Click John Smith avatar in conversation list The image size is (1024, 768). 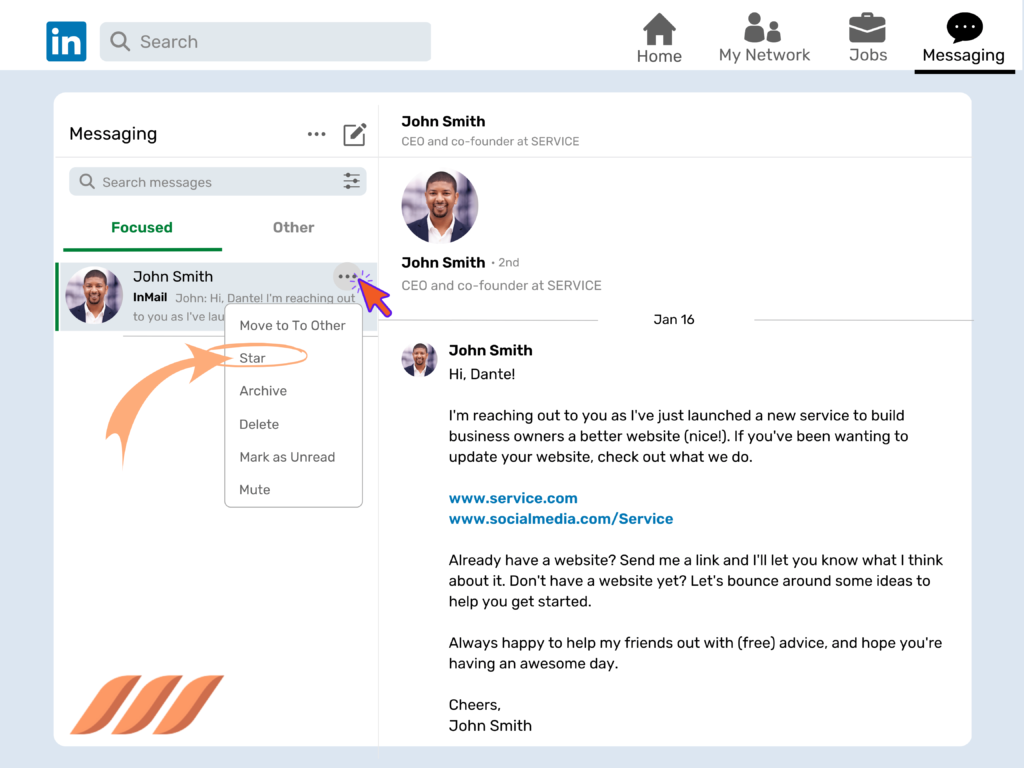pos(94,295)
